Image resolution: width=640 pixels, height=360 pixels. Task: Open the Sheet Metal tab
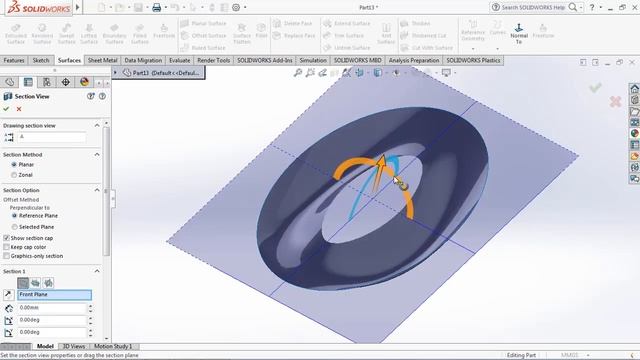click(x=102, y=60)
